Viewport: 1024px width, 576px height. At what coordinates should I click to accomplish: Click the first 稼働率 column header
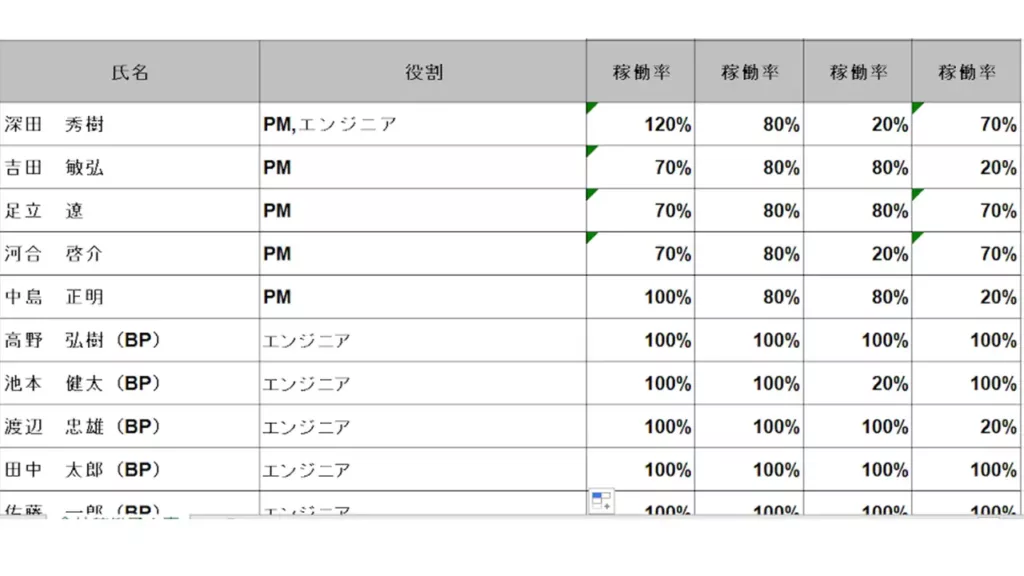pyautogui.click(x=641, y=72)
